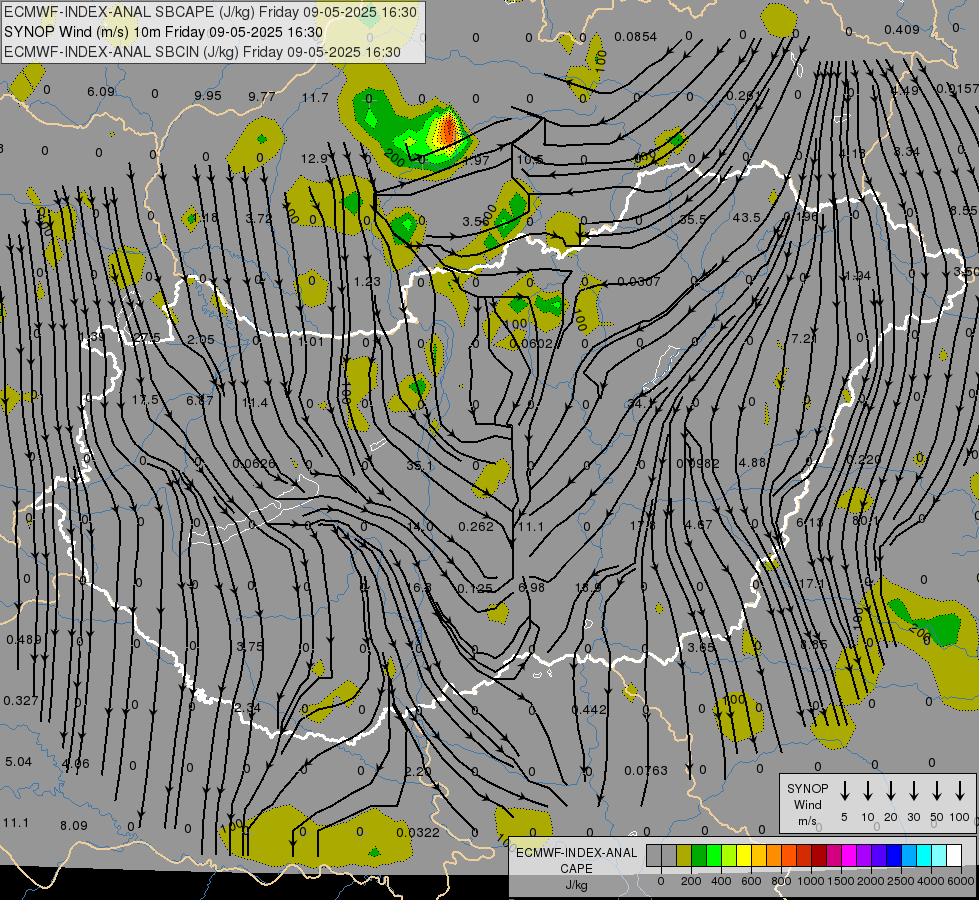
Task: Click the station value 0.125
Action: 475,588
